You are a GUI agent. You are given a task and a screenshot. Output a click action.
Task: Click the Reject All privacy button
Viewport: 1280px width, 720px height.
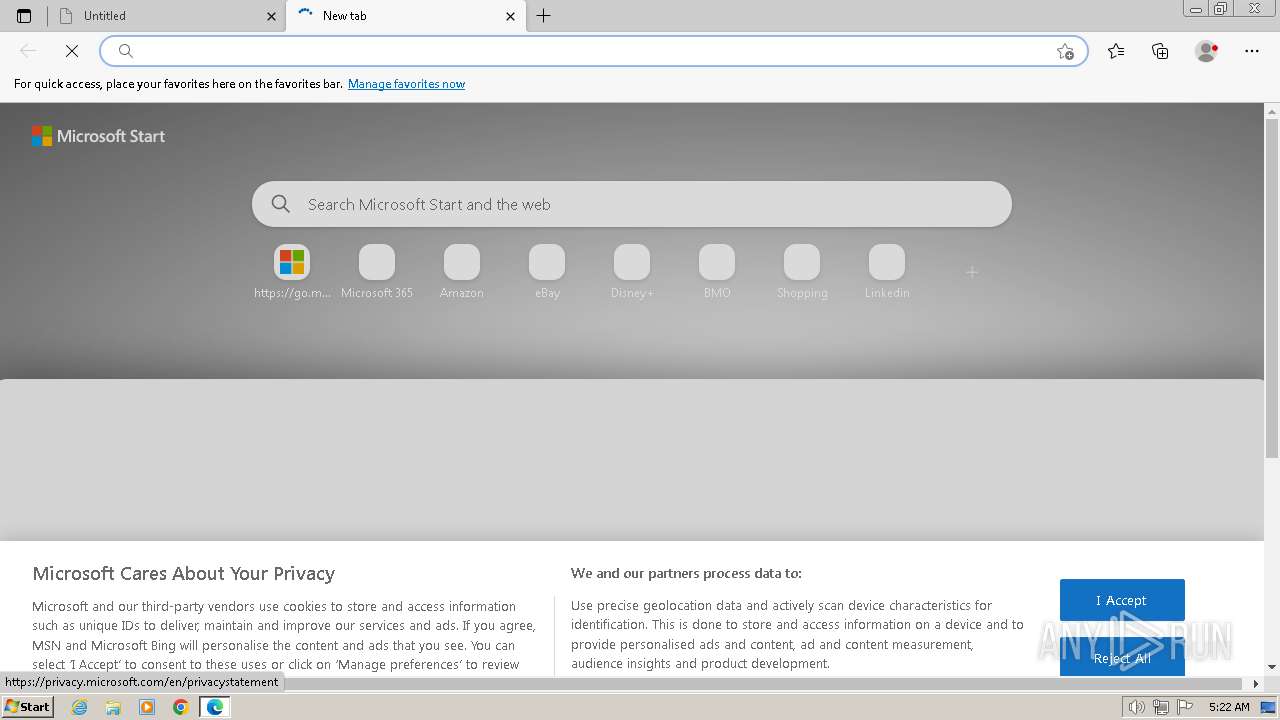tap(1122, 657)
